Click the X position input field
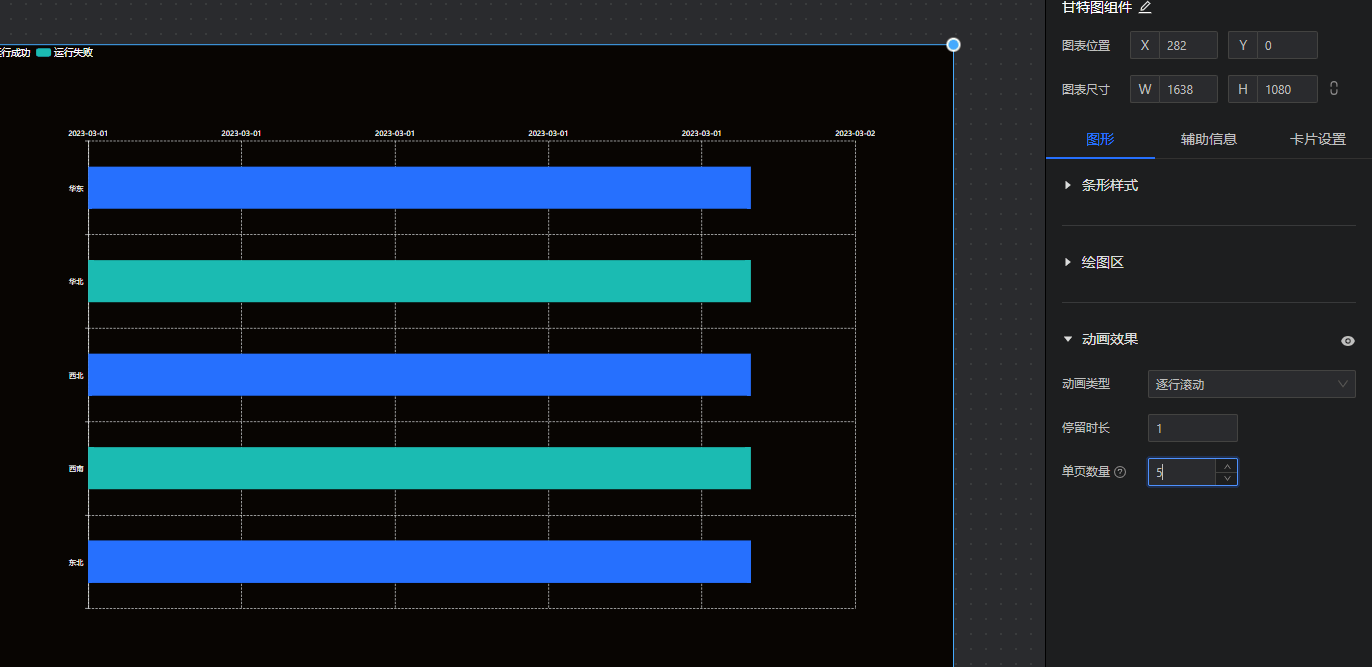This screenshot has width=1372, height=667. tap(1187, 45)
